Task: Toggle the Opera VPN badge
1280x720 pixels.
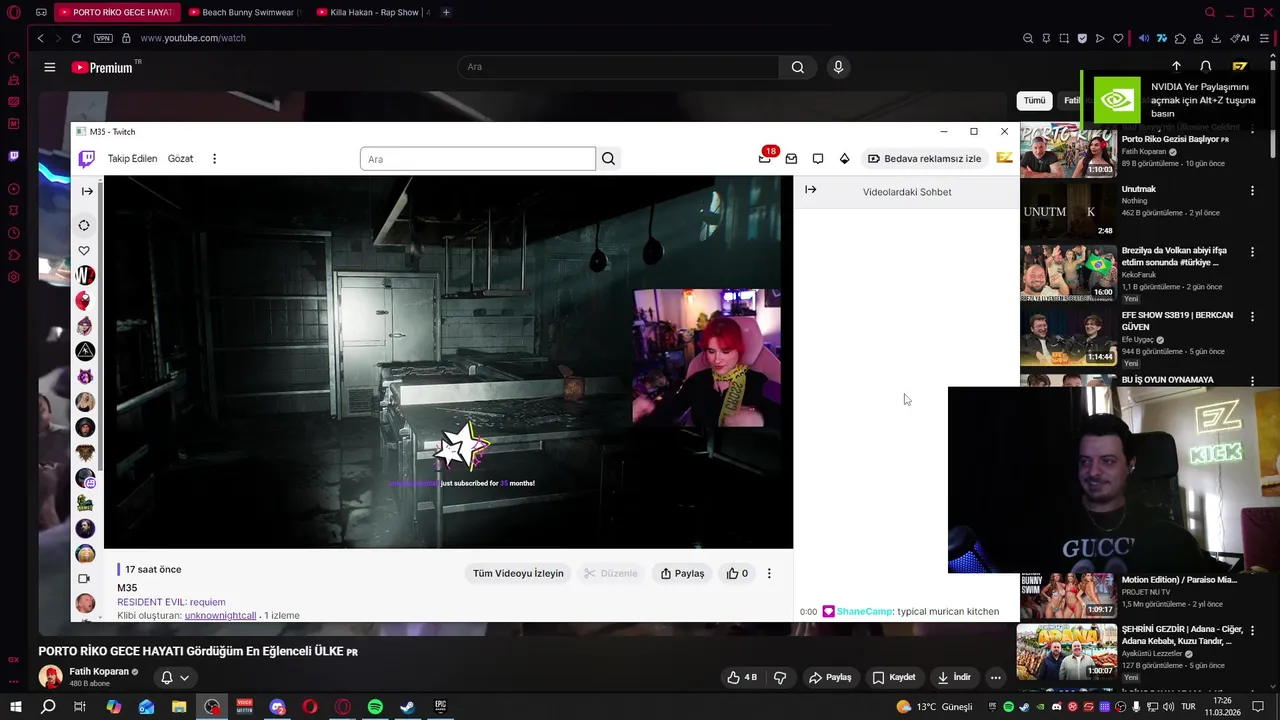Action: coord(103,38)
